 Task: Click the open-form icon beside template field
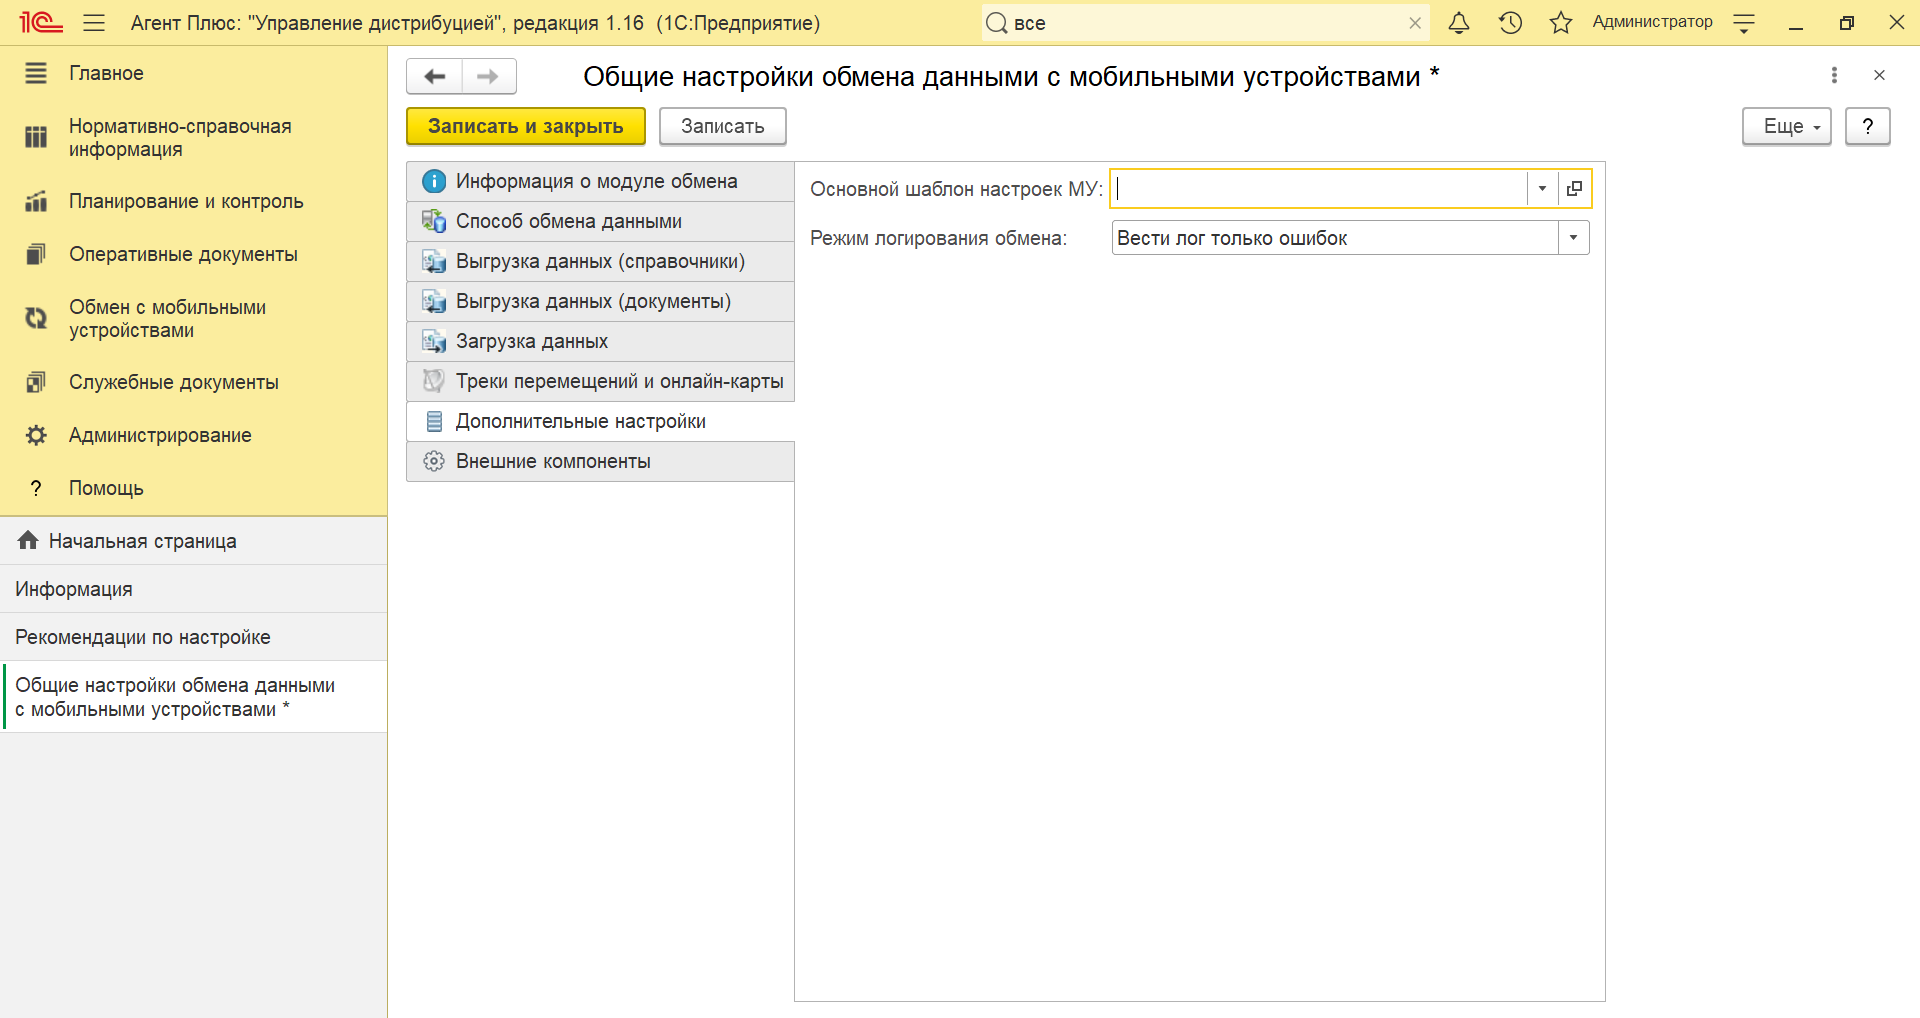pos(1574,189)
